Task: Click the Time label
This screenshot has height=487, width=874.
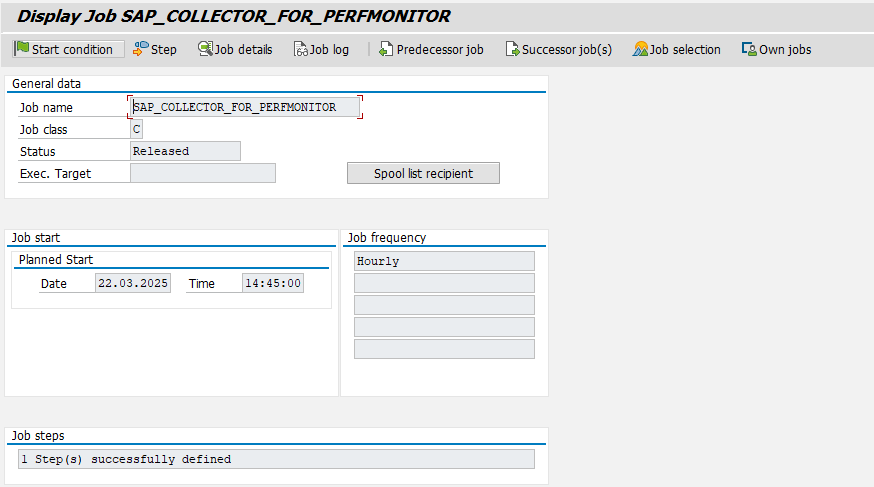Action: 202,284
